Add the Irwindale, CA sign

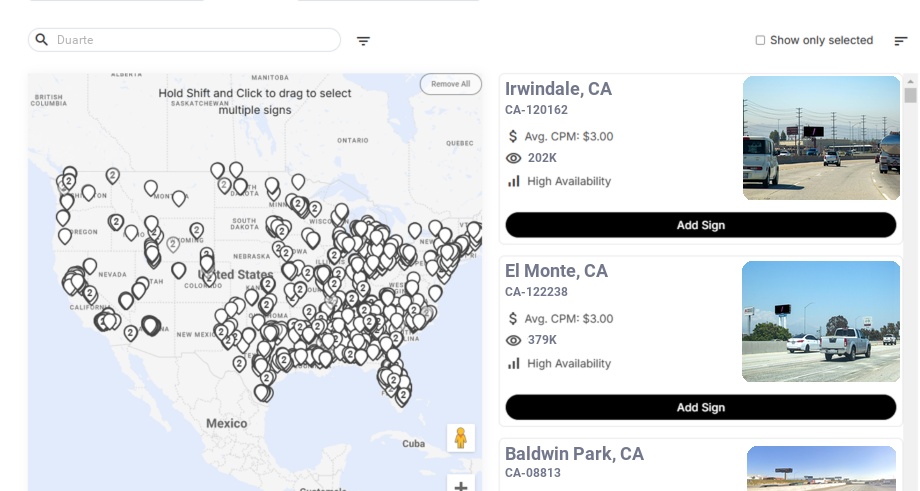point(700,225)
